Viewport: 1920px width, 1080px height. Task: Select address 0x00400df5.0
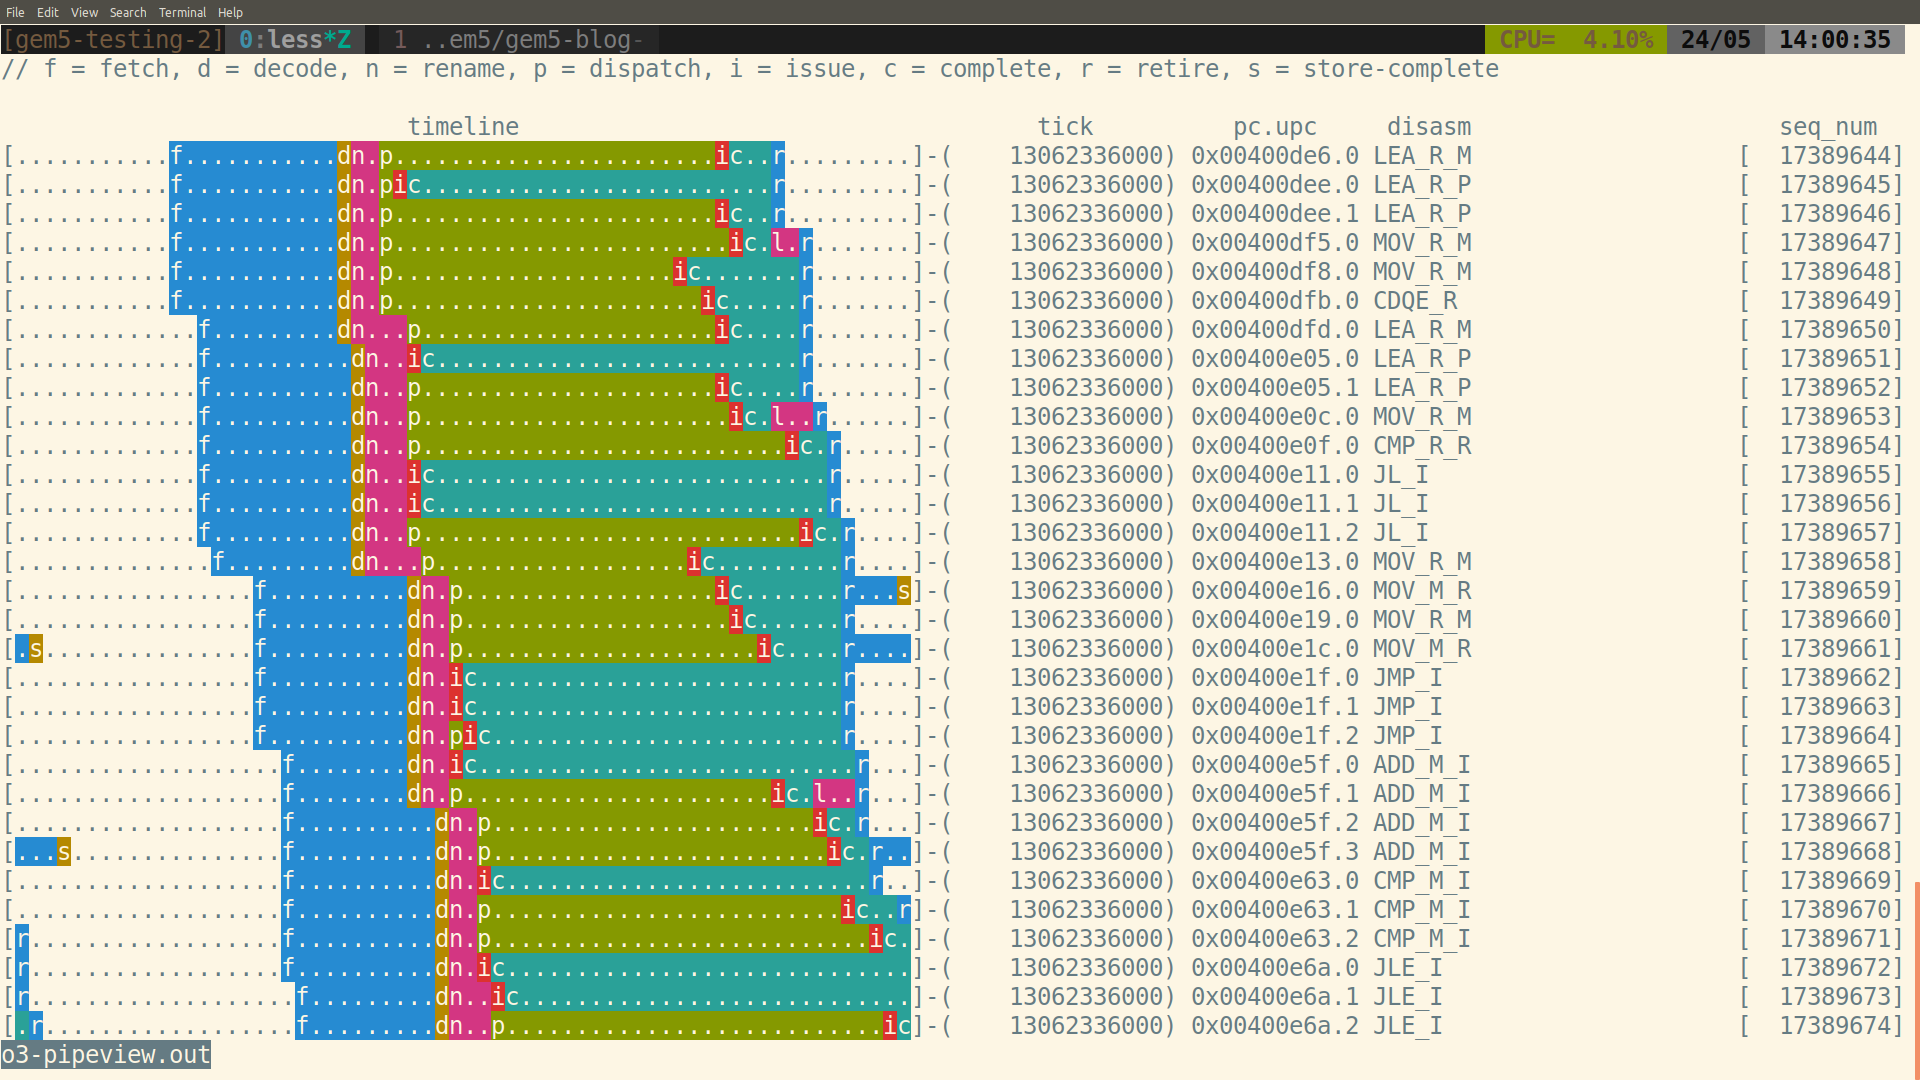pos(1275,243)
